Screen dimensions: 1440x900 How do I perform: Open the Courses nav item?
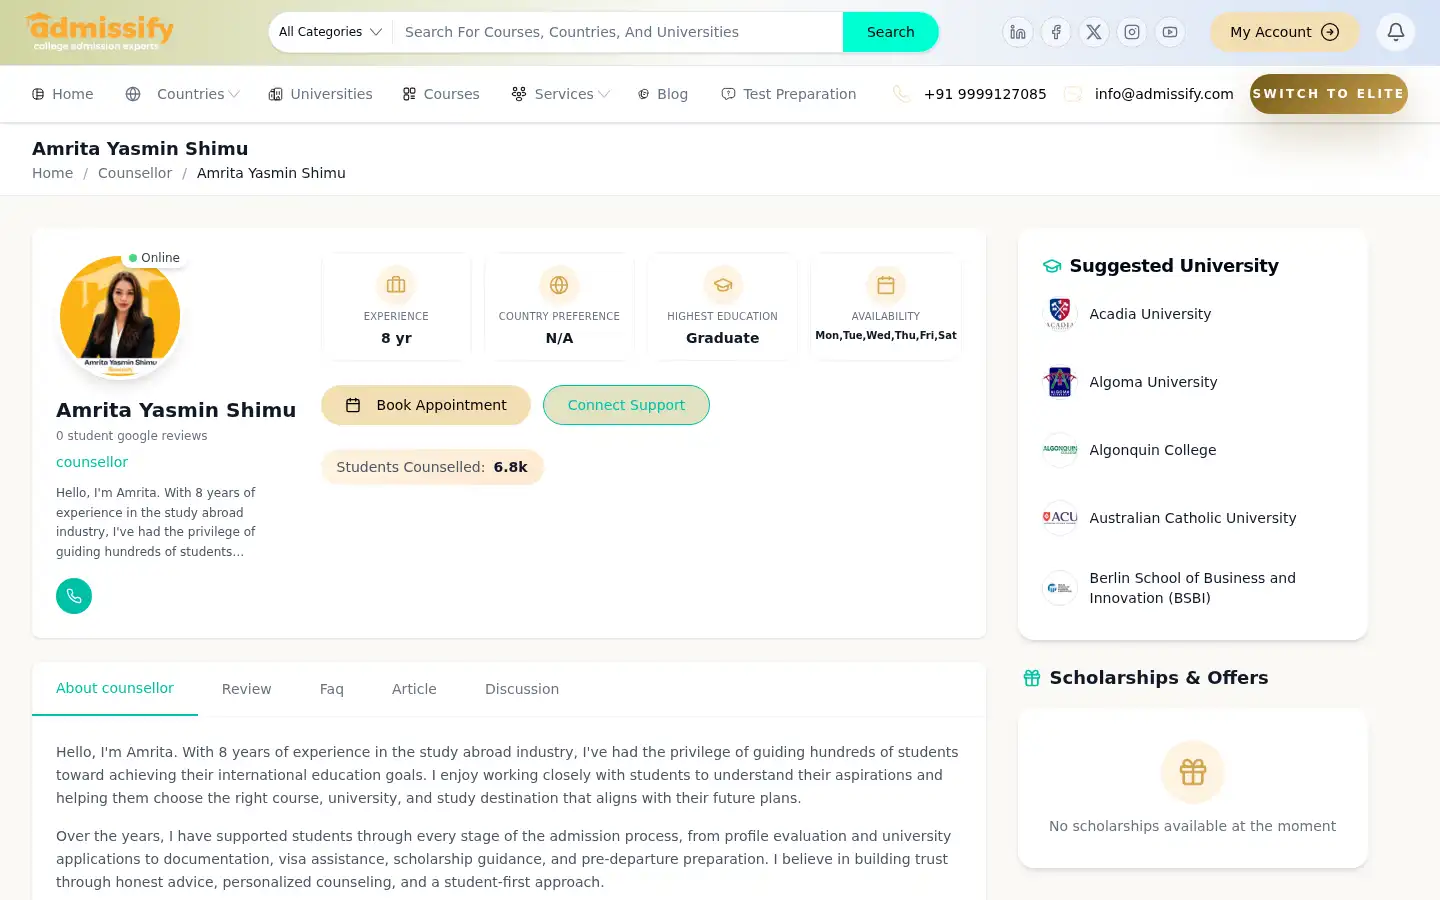441,94
